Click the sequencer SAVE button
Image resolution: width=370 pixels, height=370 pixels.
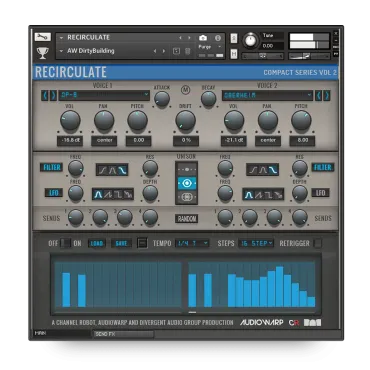121,244
